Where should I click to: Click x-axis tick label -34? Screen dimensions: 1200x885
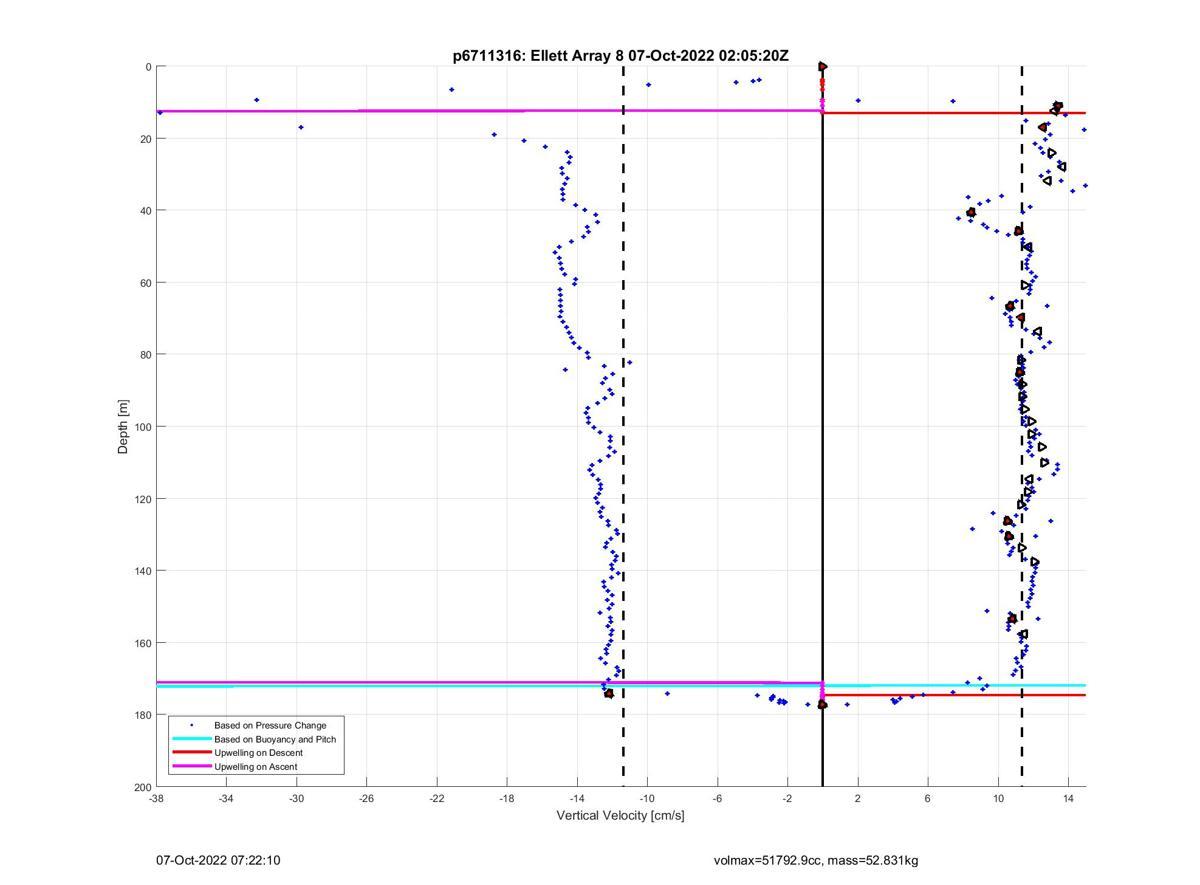(x=226, y=798)
